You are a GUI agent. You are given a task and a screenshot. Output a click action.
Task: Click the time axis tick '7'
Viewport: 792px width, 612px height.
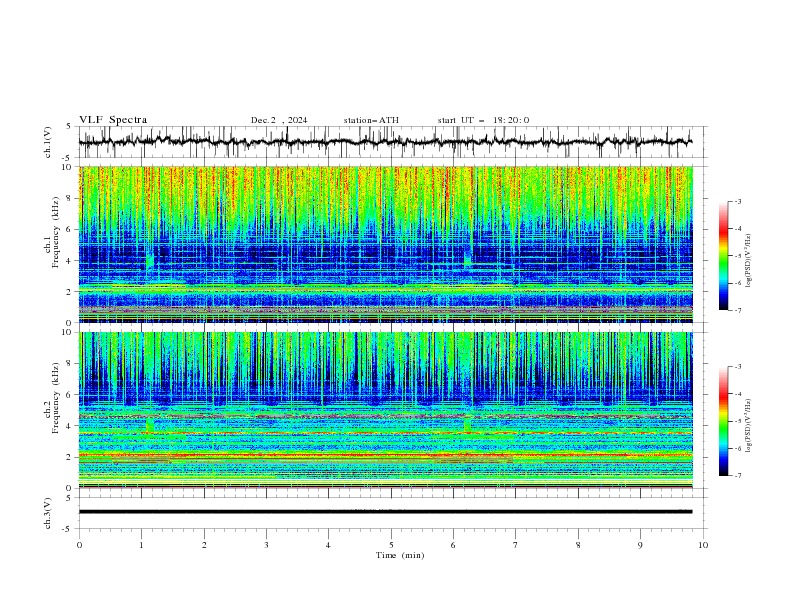516,545
